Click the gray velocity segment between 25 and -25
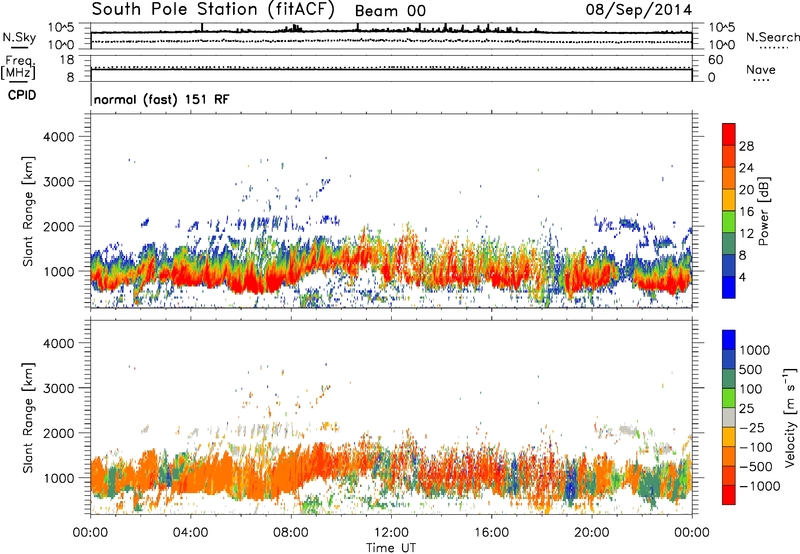The image size is (800, 554). (729, 417)
